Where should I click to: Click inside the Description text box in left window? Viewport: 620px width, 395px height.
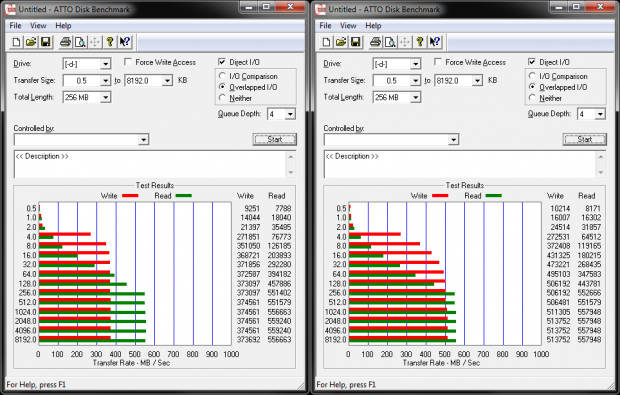tap(150, 164)
